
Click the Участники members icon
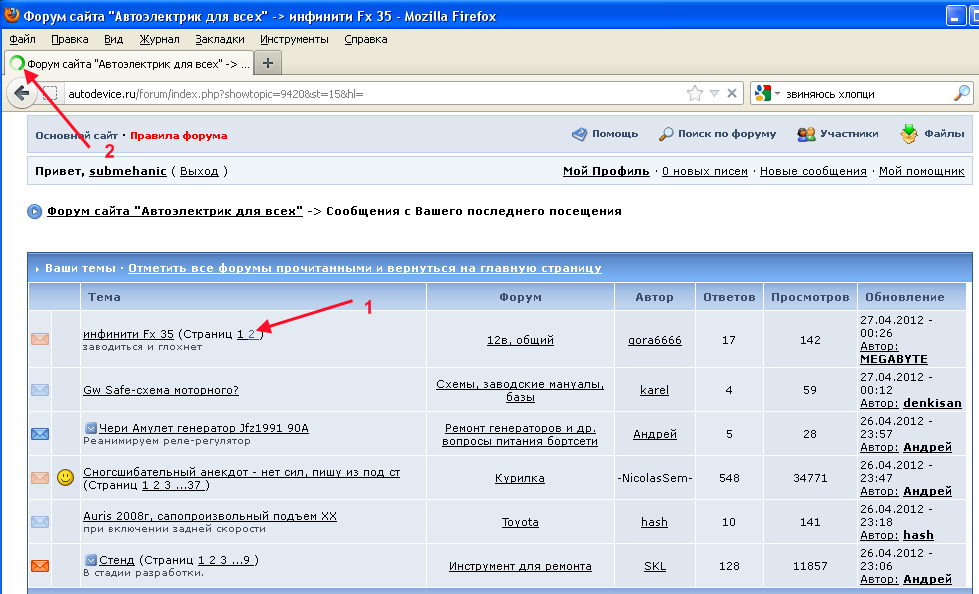tap(806, 134)
